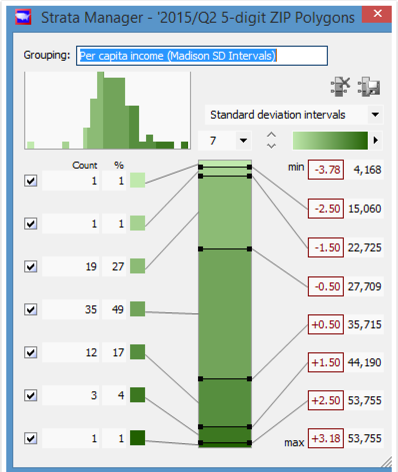Click the % column header
This screenshot has height=472, width=398.
point(119,165)
